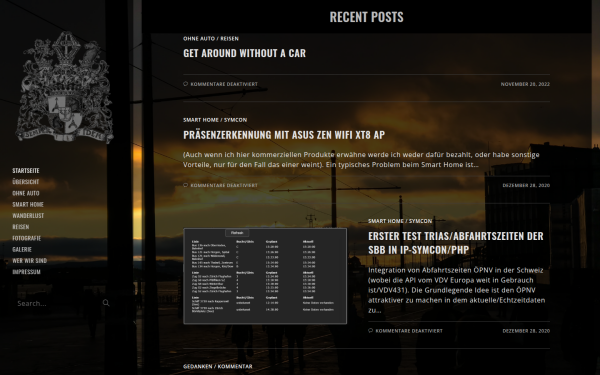Click excerpt starting 'Integration von Abfahrtszeiten ÖPNV'

(457, 290)
